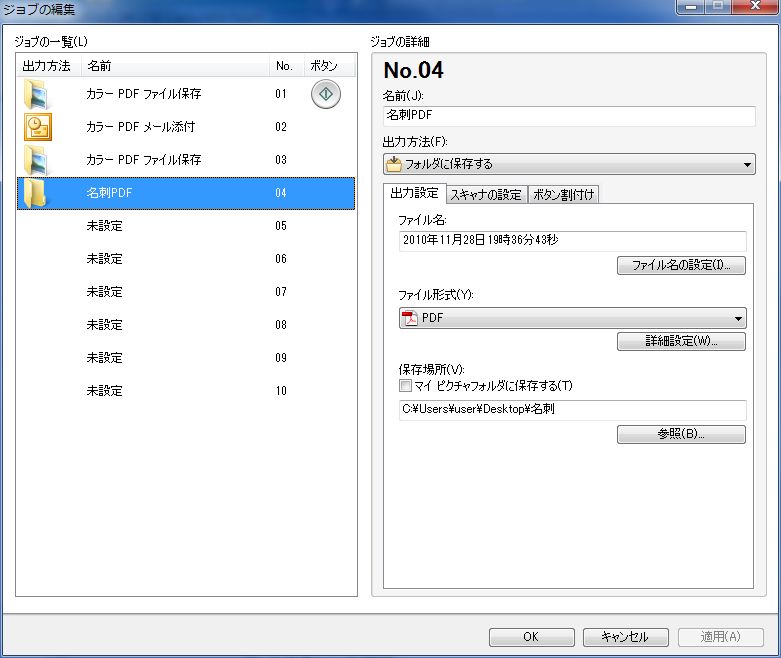This screenshot has height=658, width=781.
Task: Click the folder icon for job 03
Action: coord(36,160)
